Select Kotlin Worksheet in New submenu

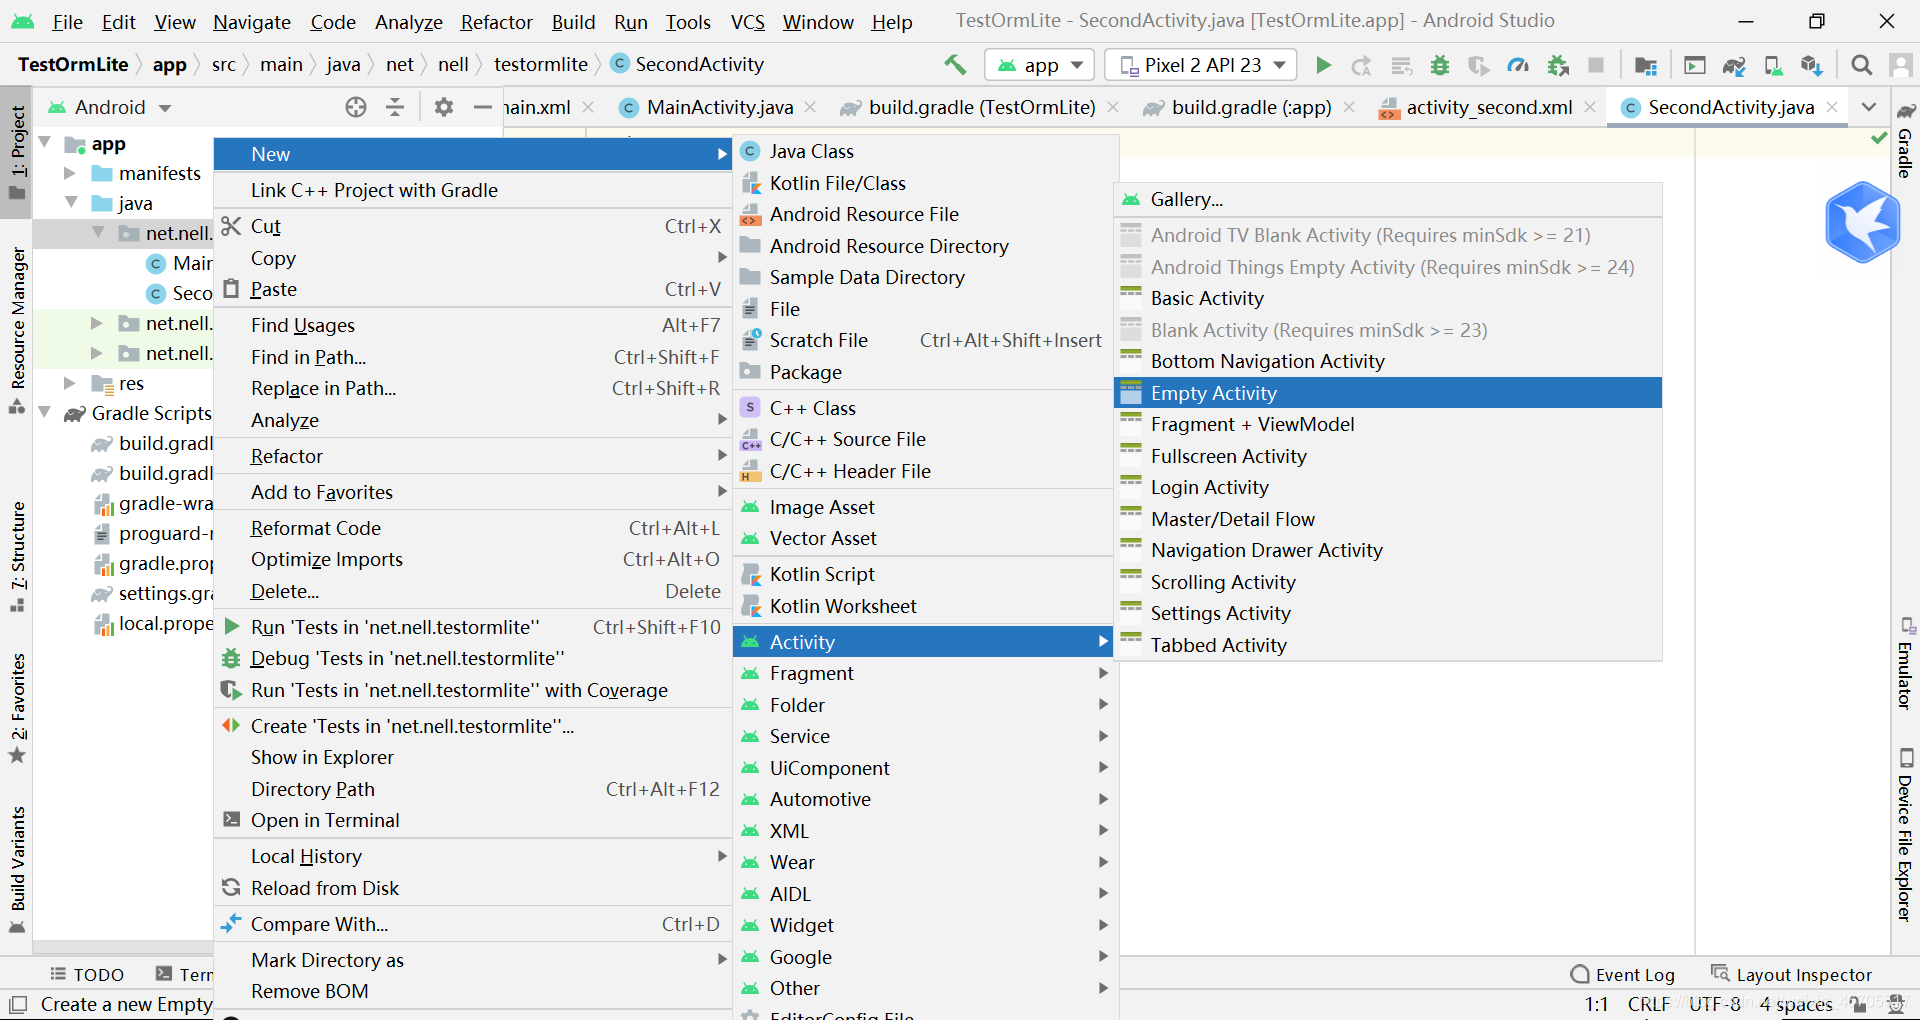tap(923, 606)
